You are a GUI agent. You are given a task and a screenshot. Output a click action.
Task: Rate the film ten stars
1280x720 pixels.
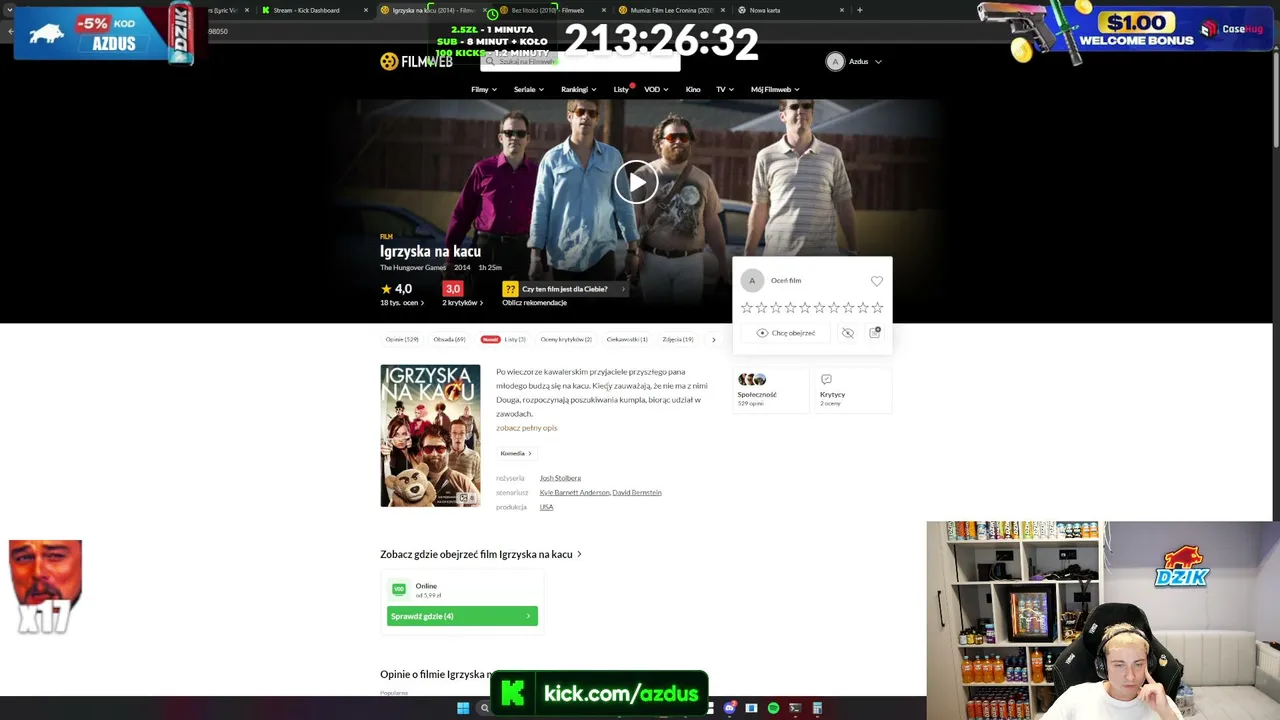(878, 308)
